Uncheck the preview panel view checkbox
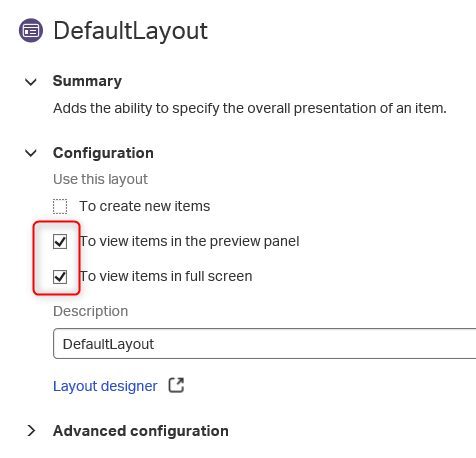Image resolution: width=476 pixels, height=458 pixels. pos(60,241)
